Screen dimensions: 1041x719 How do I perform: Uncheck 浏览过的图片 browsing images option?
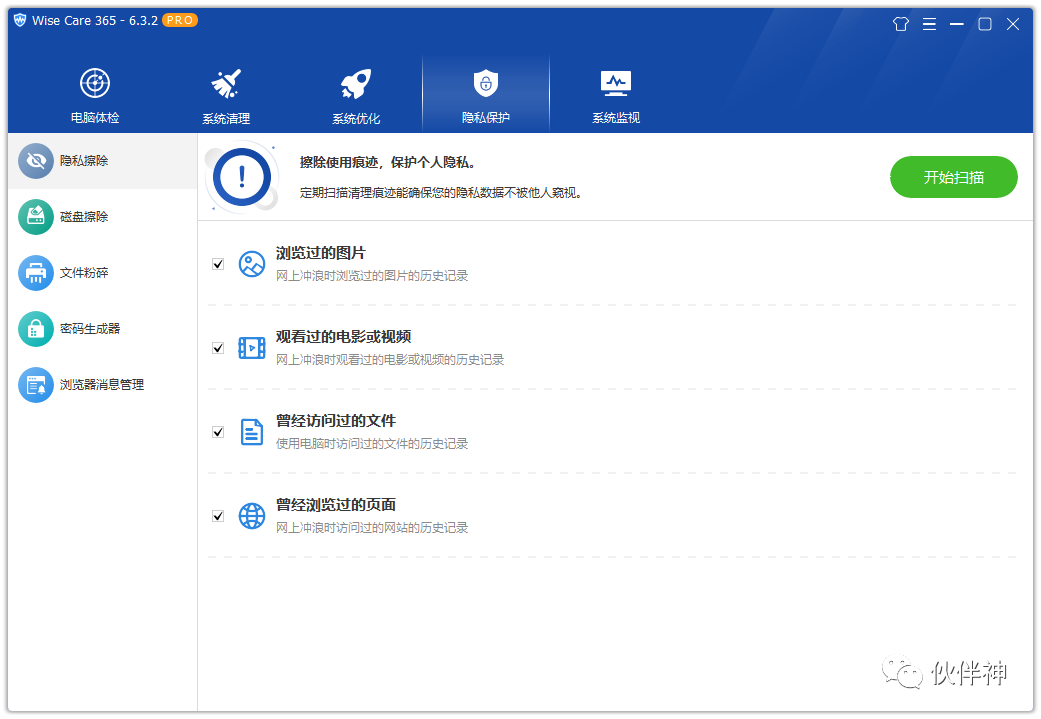pyautogui.click(x=218, y=264)
